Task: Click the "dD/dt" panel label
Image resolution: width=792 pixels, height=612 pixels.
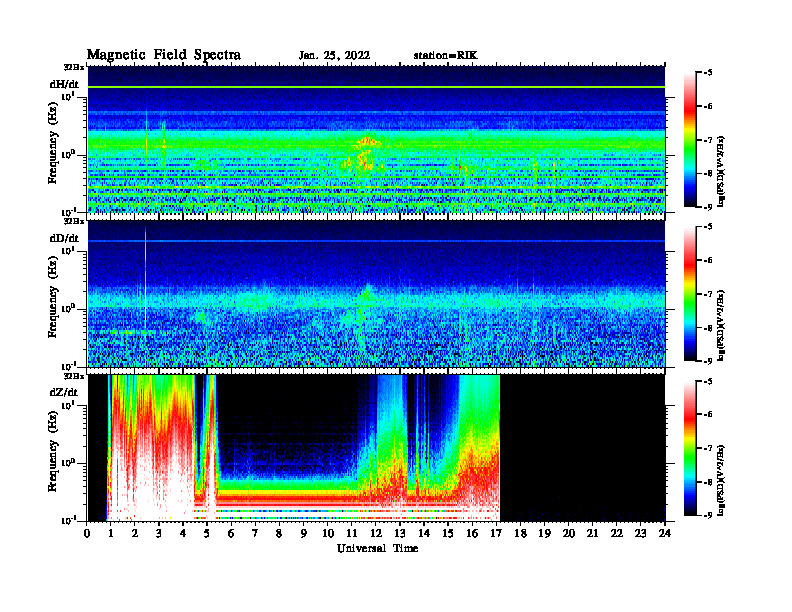Action: 64,238
